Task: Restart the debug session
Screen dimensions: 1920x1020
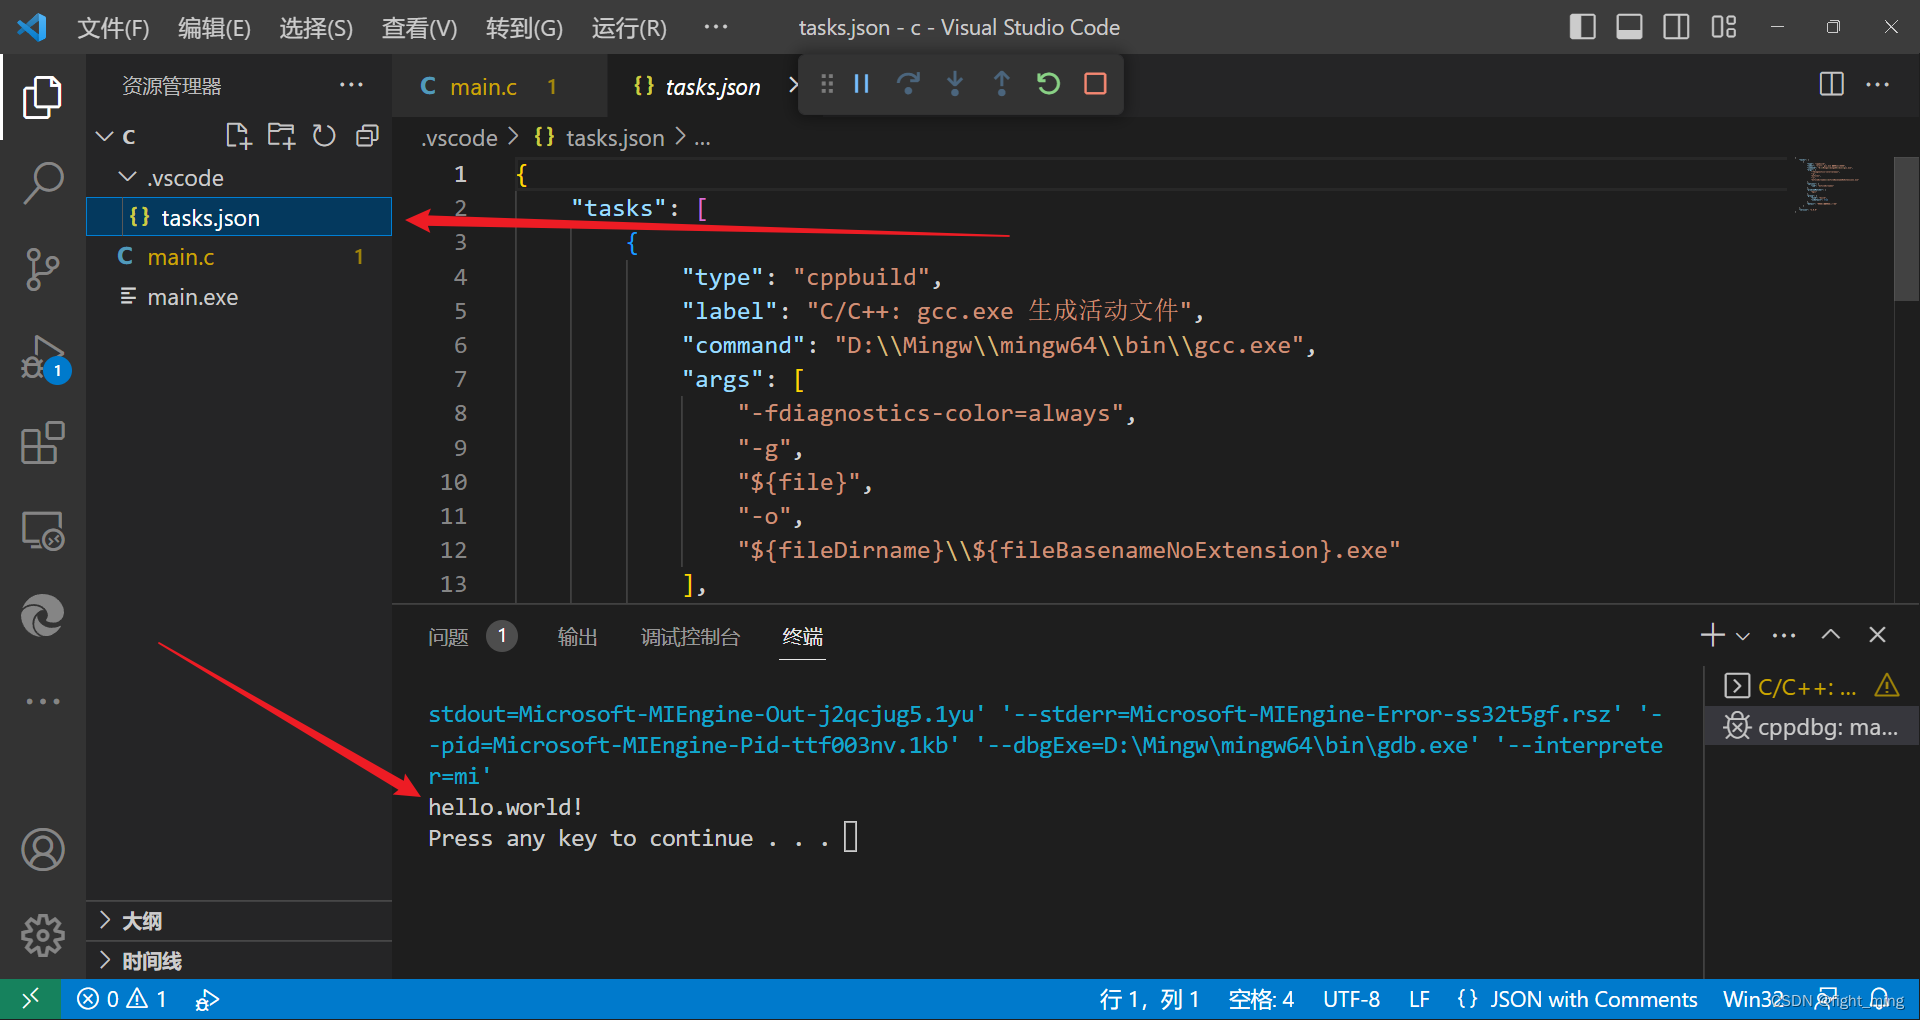Action: point(1048,84)
